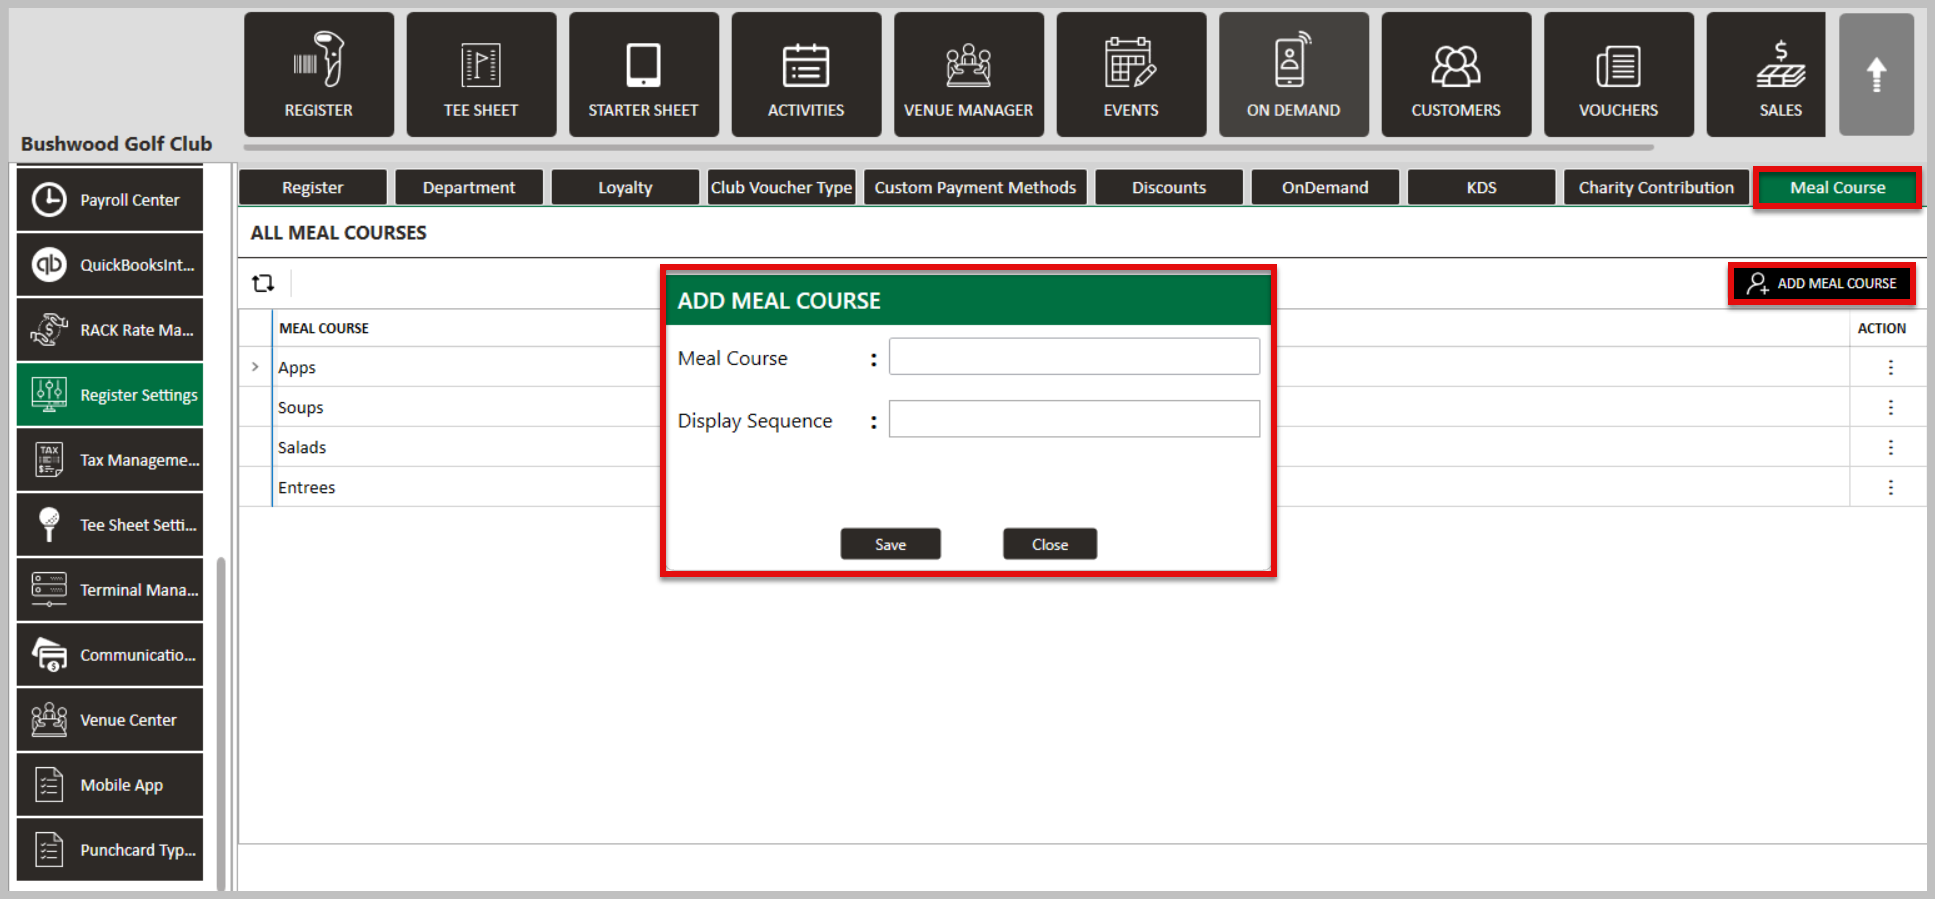Click the top navigation horizontal scrollbar
Viewport: 1935px width, 899px height.
coord(948,147)
